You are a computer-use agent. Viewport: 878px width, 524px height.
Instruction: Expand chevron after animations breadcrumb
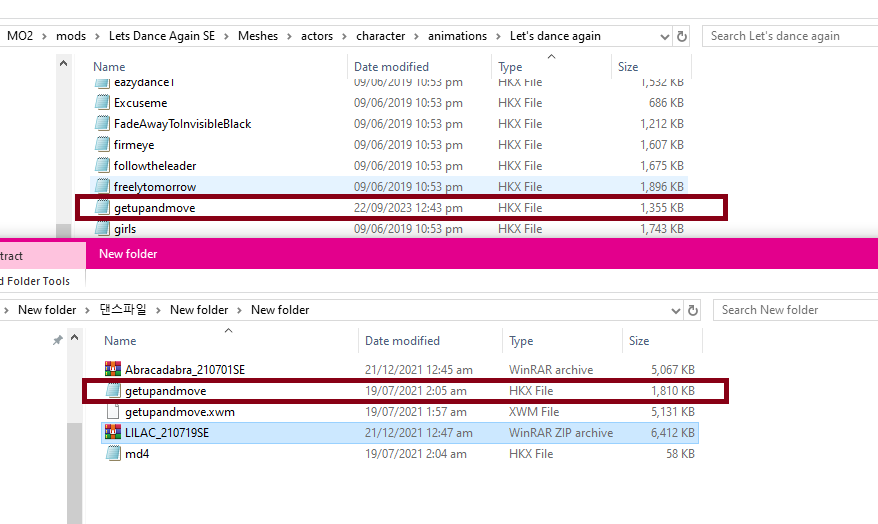(498, 36)
